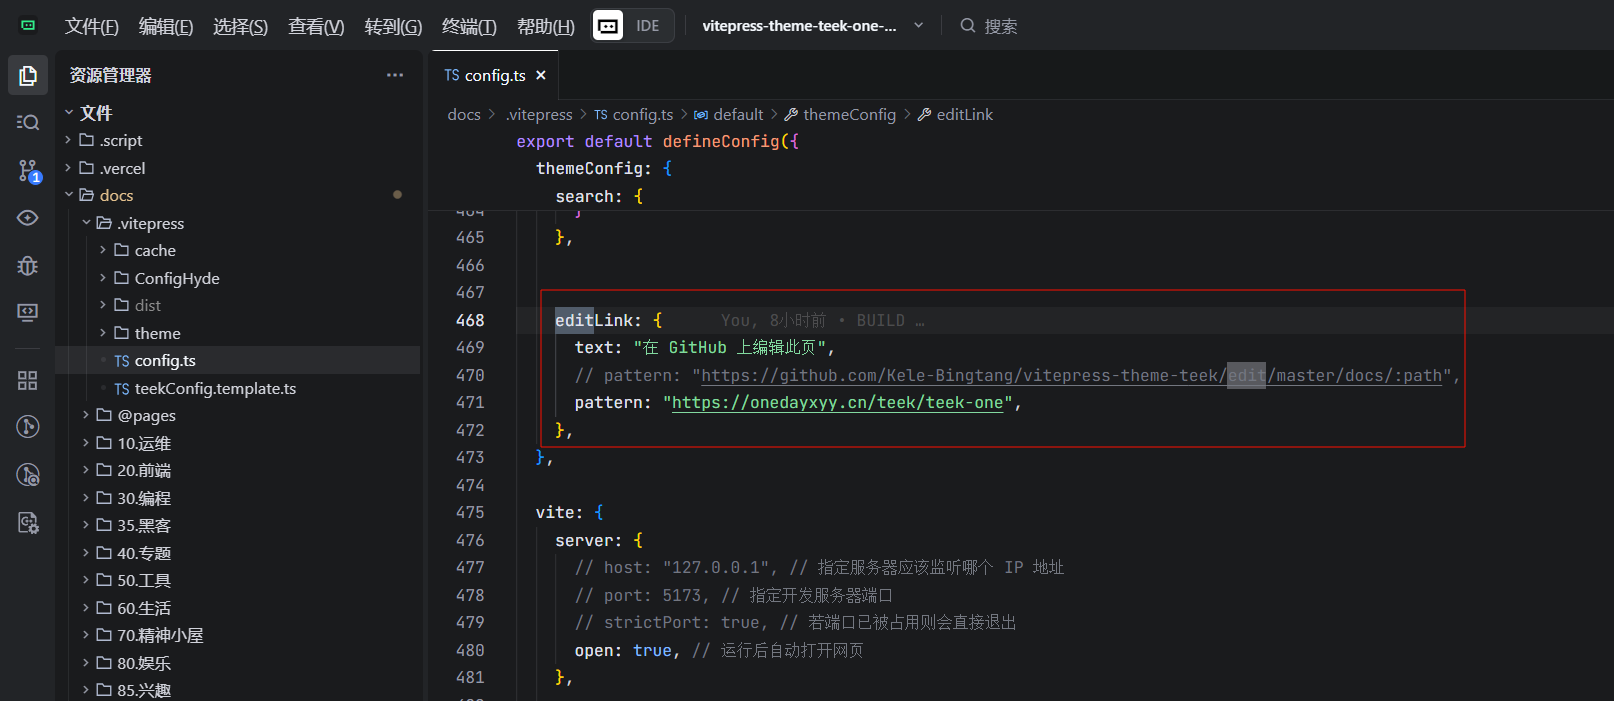The height and width of the screenshot is (701, 1614).
Task: Open the Extensions grid icon
Action: 28,380
